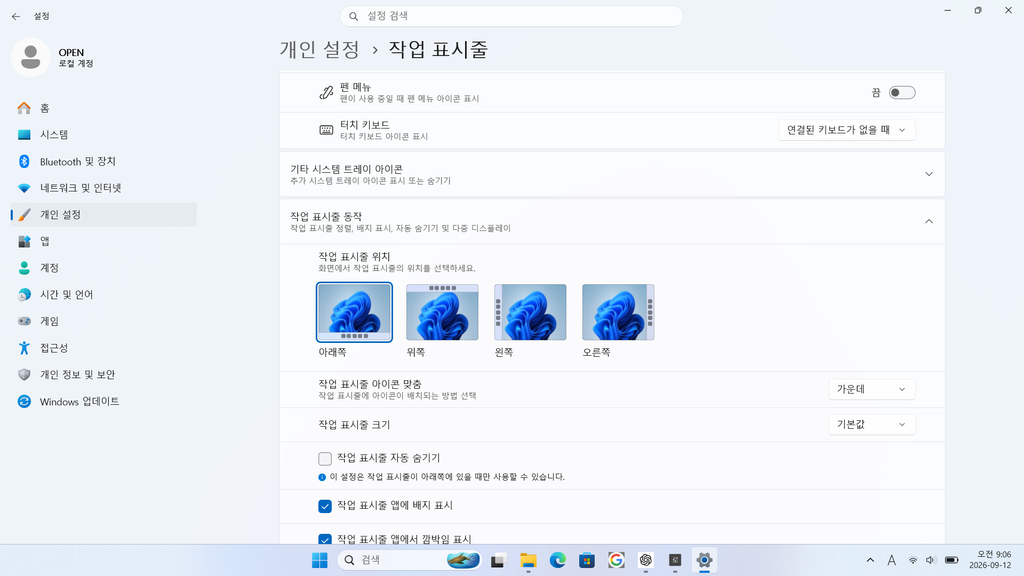Image resolution: width=1024 pixels, height=576 pixels.
Task: Click the 설정 검색 search field
Action: pos(511,16)
